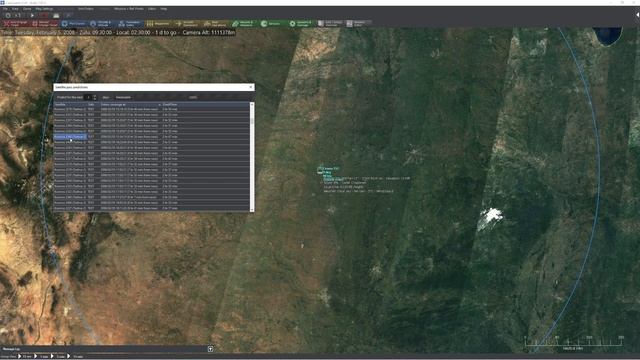Open the Editor menu
The image size is (640, 360).
tap(152, 9)
